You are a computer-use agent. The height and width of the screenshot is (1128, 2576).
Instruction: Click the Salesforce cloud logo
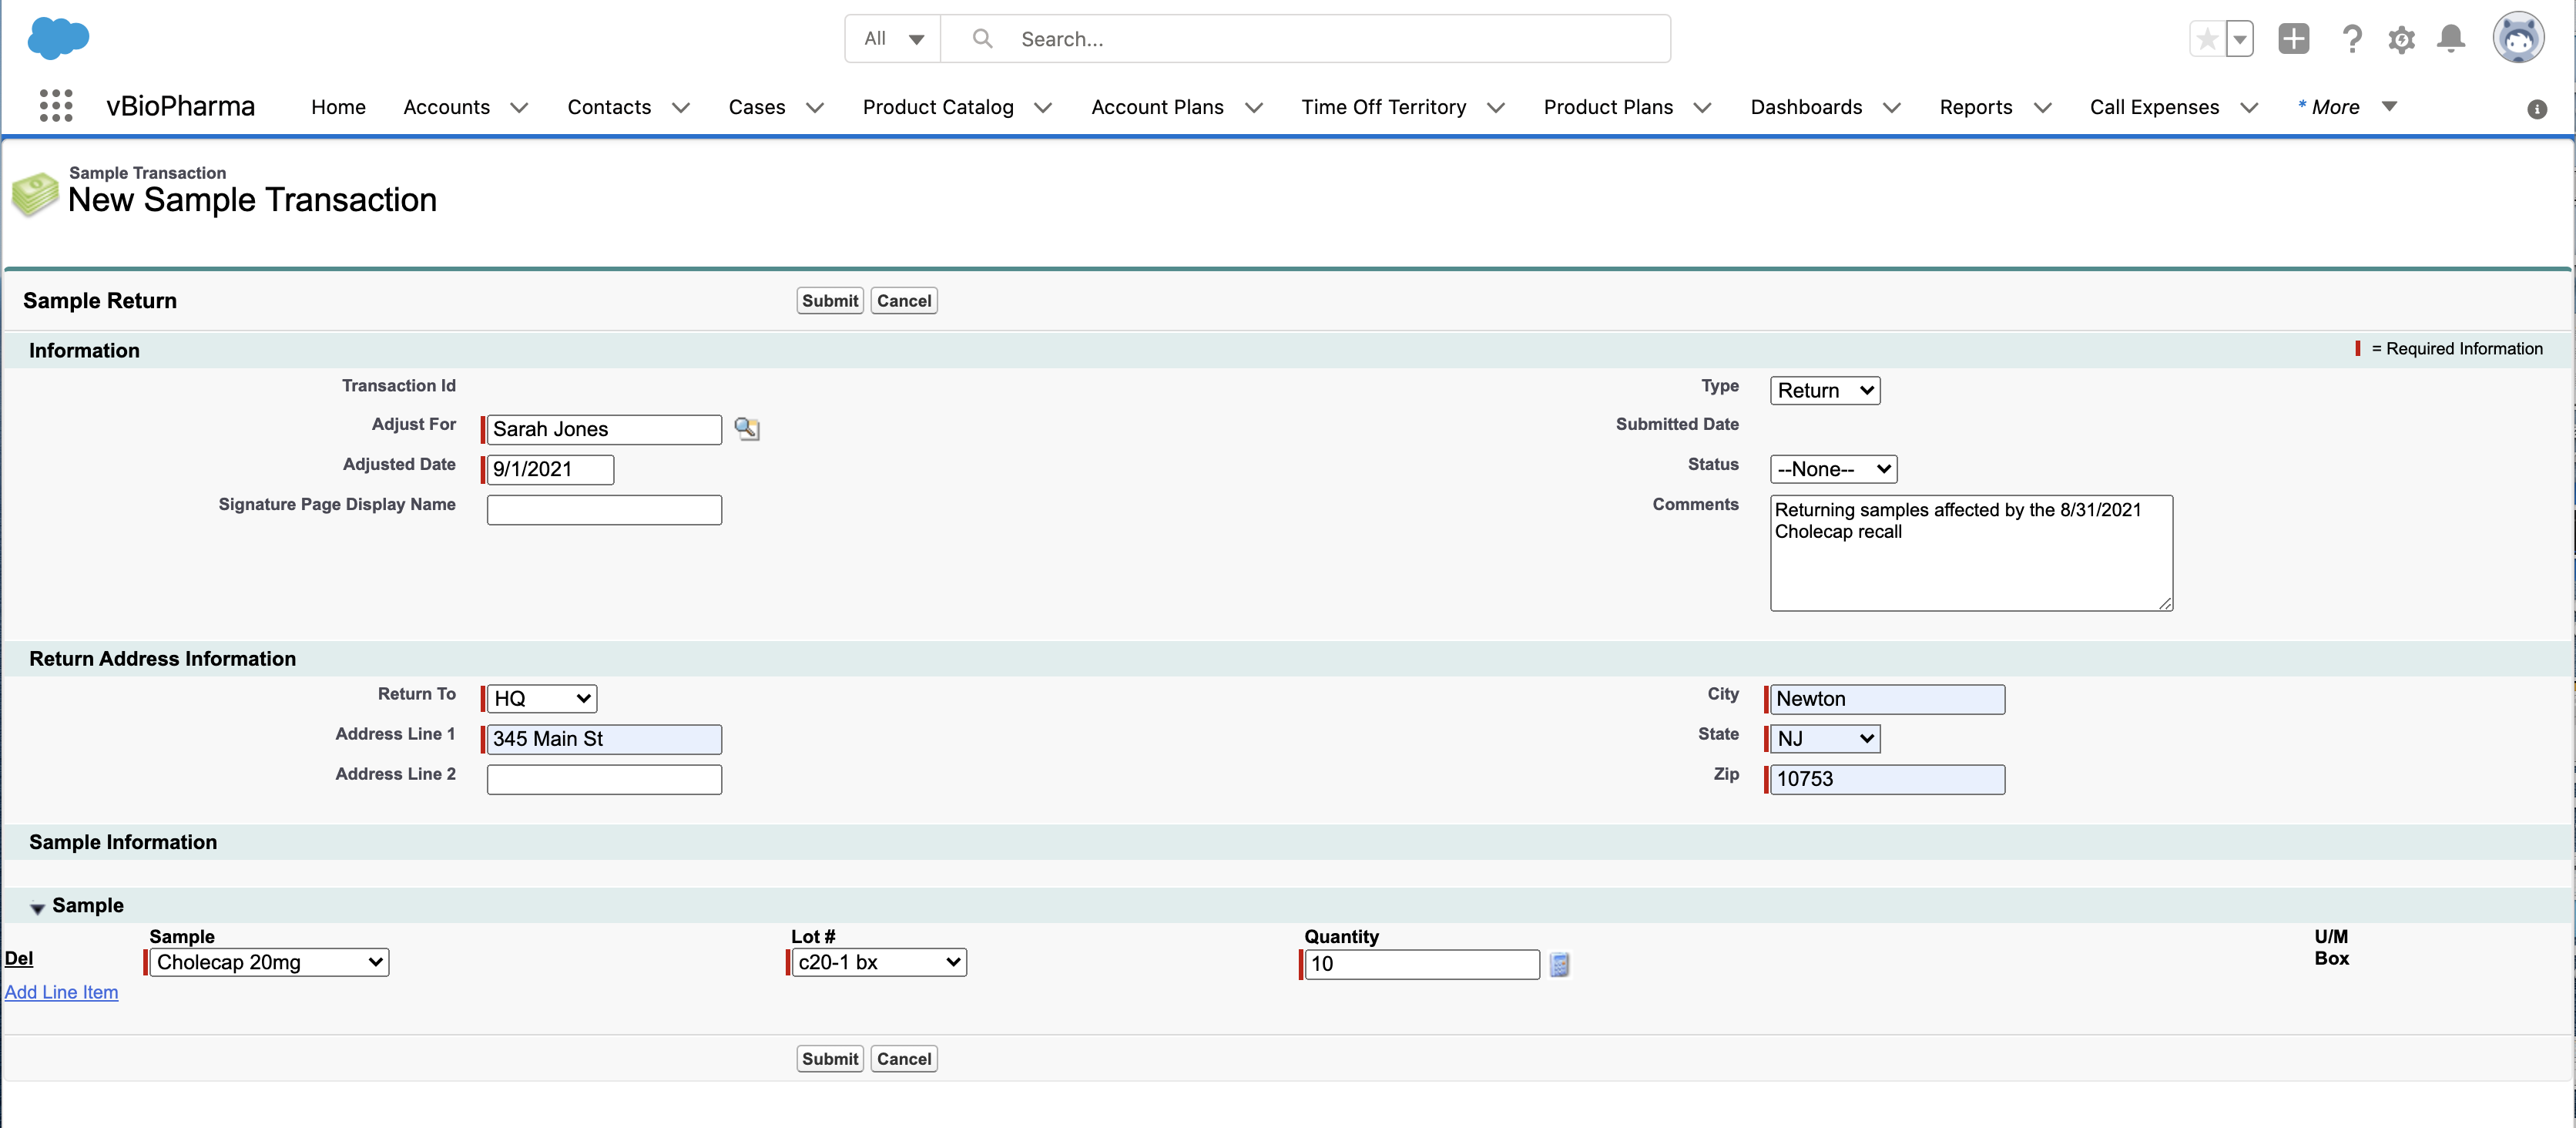(x=58, y=38)
